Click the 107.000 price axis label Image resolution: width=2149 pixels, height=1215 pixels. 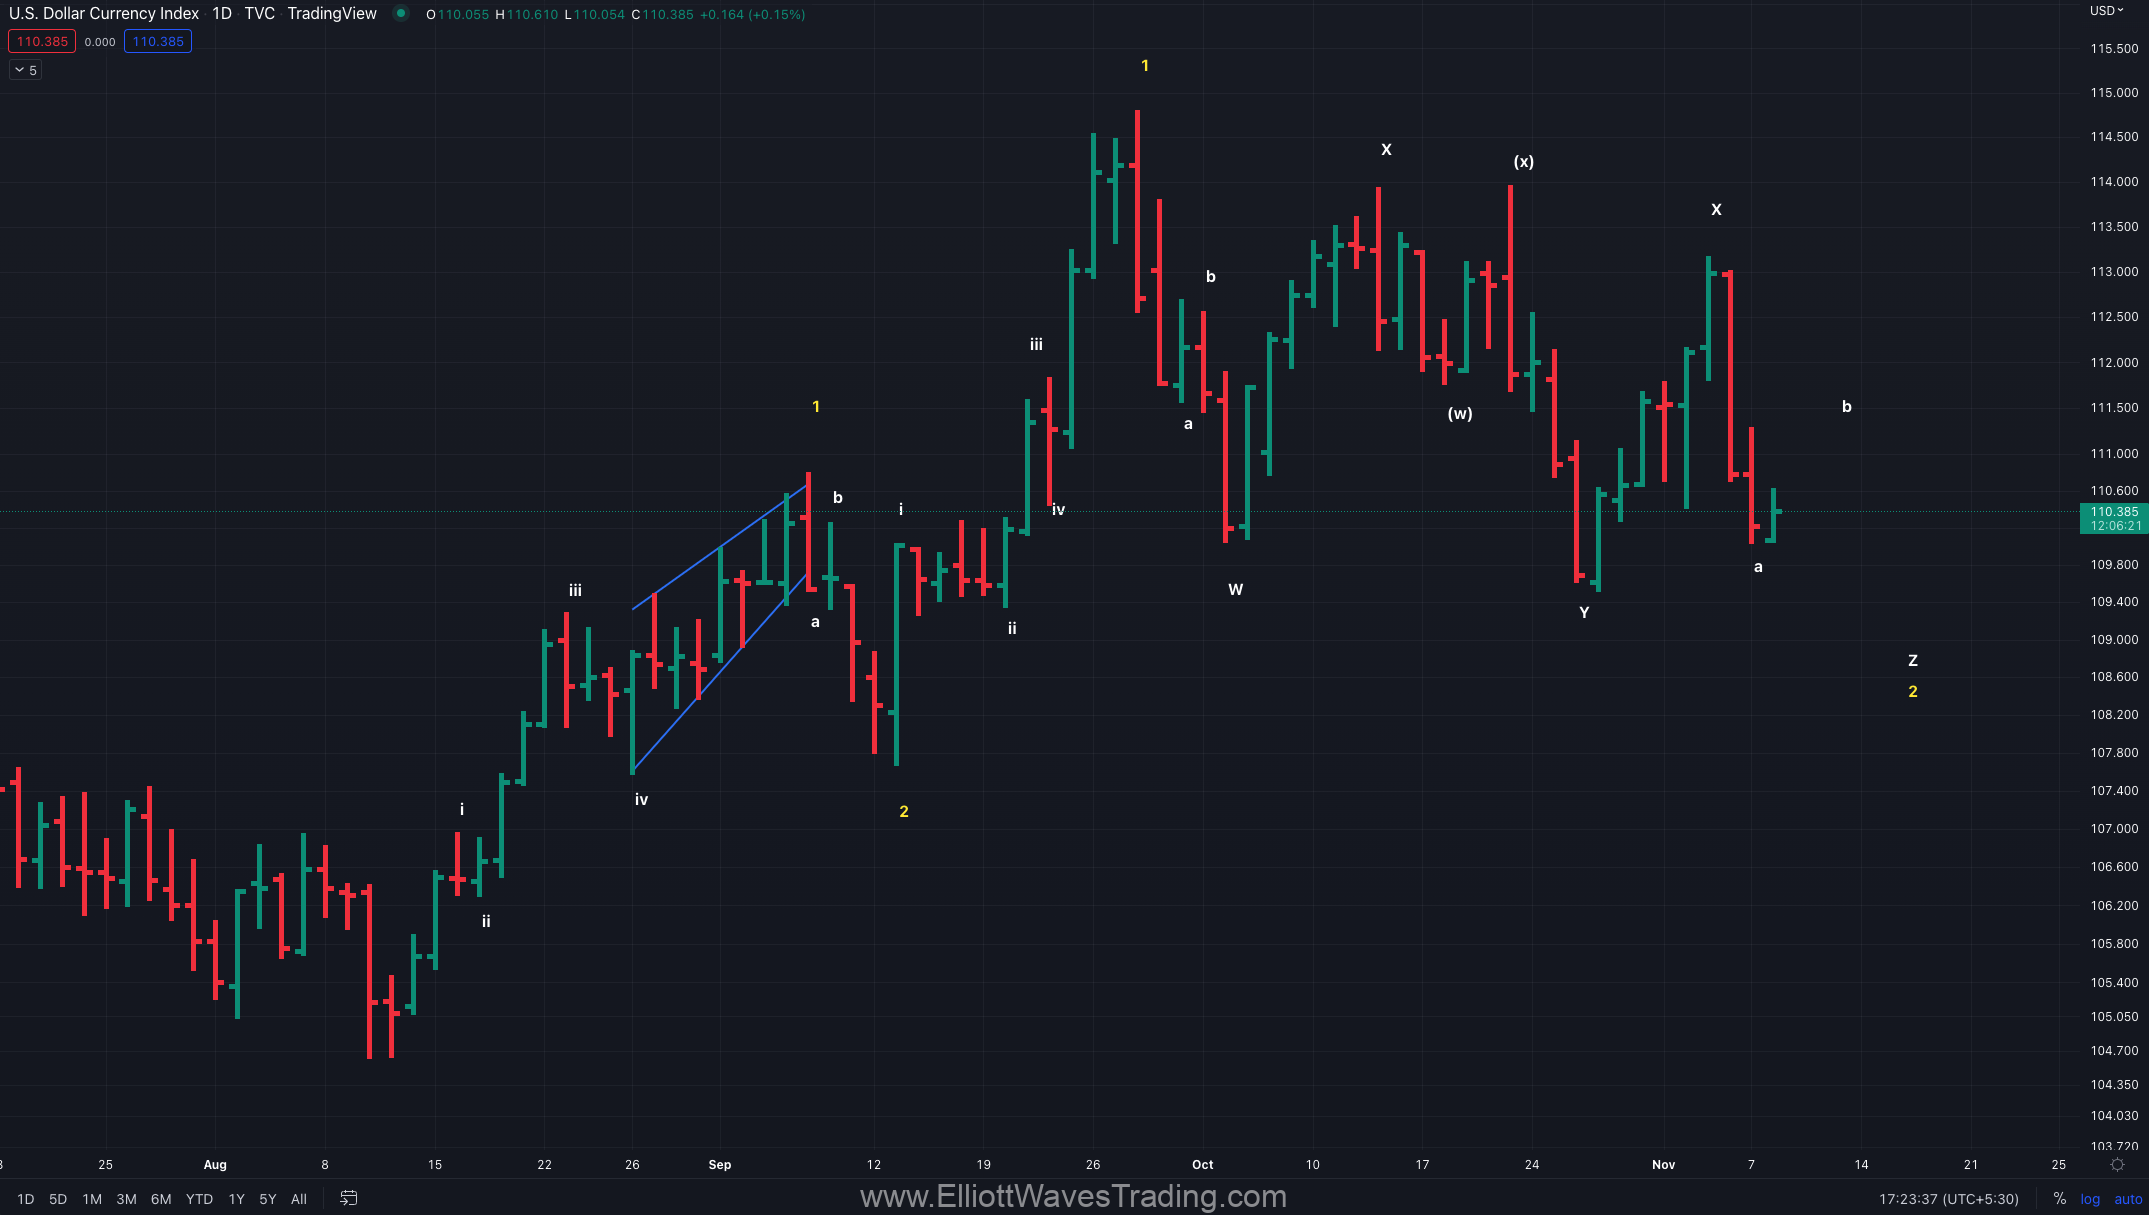pyautogui.click(x=2114, y=829)
